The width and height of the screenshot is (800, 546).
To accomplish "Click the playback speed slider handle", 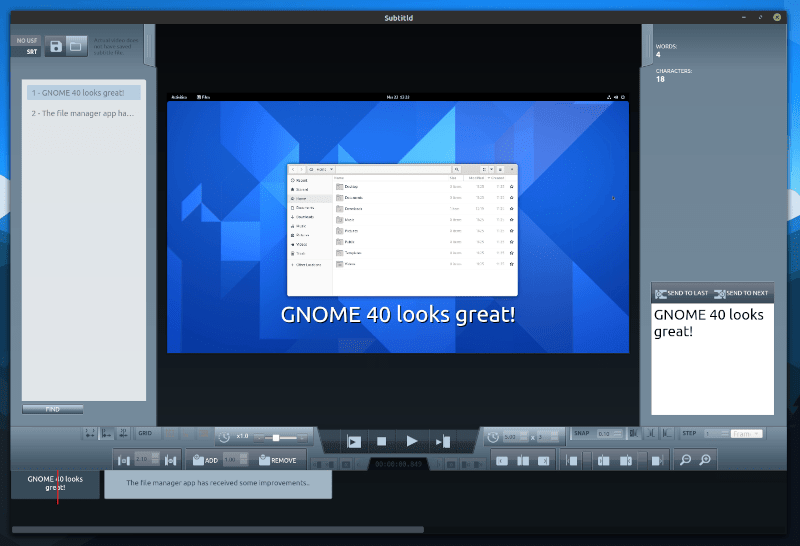I will coord(276,438).
